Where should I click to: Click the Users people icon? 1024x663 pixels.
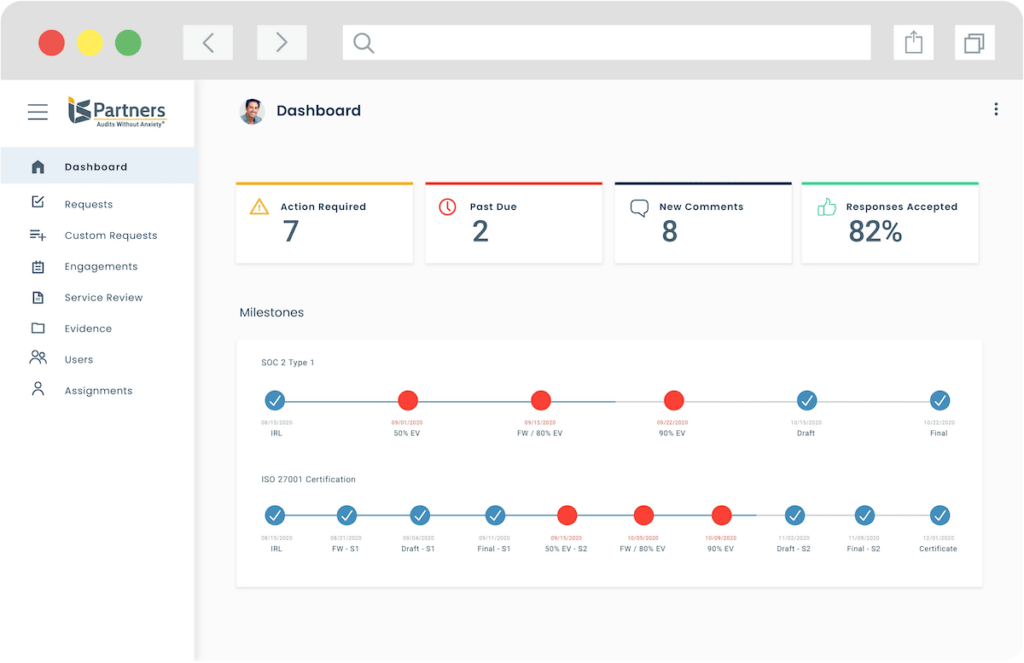coord(36,358)
